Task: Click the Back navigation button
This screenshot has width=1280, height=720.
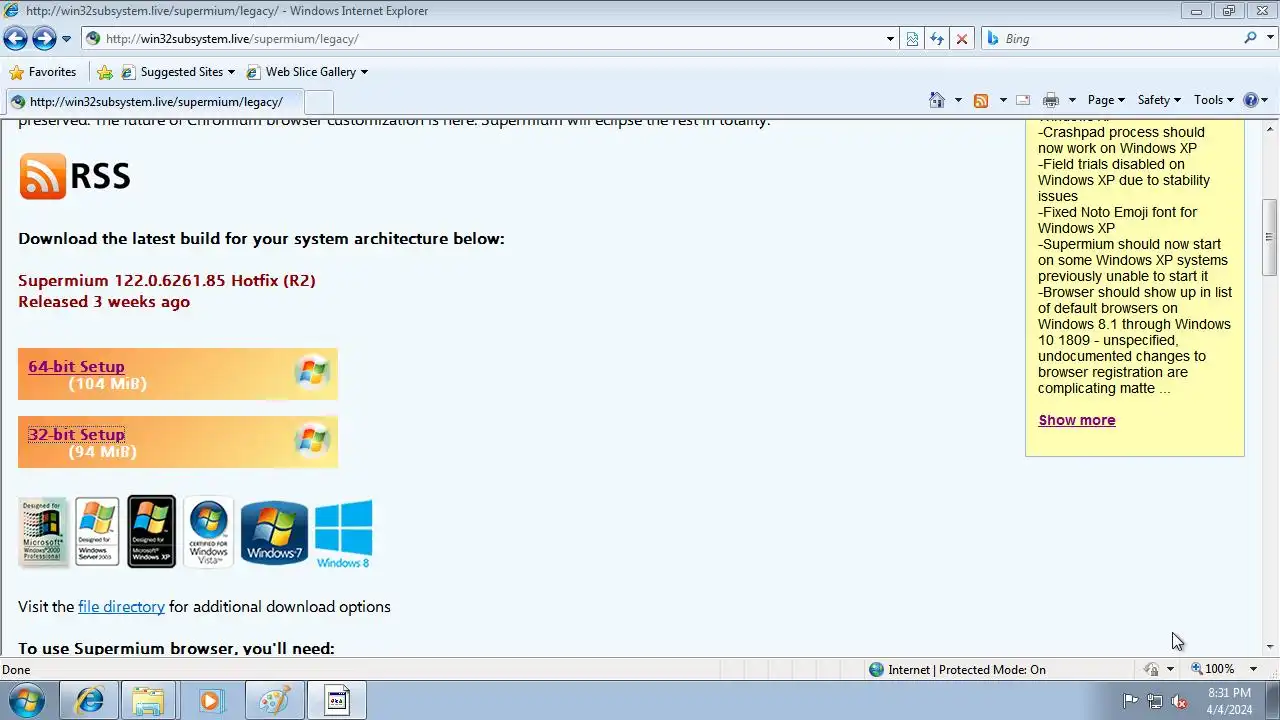Action: click(15, 39)
